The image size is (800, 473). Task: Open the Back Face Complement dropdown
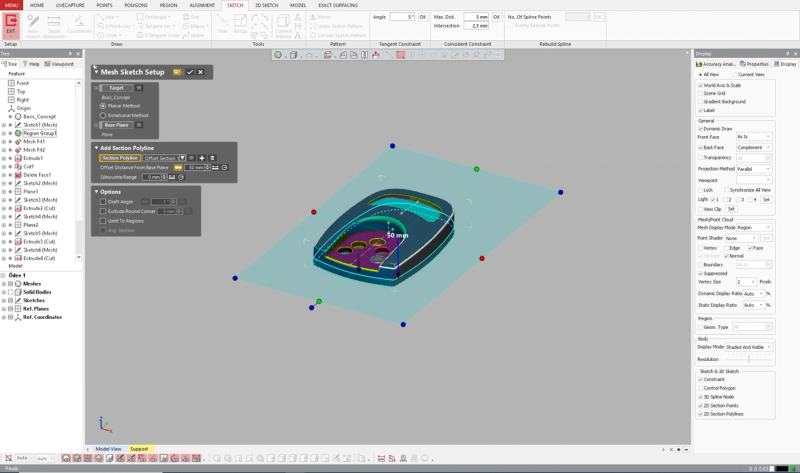pyautogui.click(x=754, y=147)
